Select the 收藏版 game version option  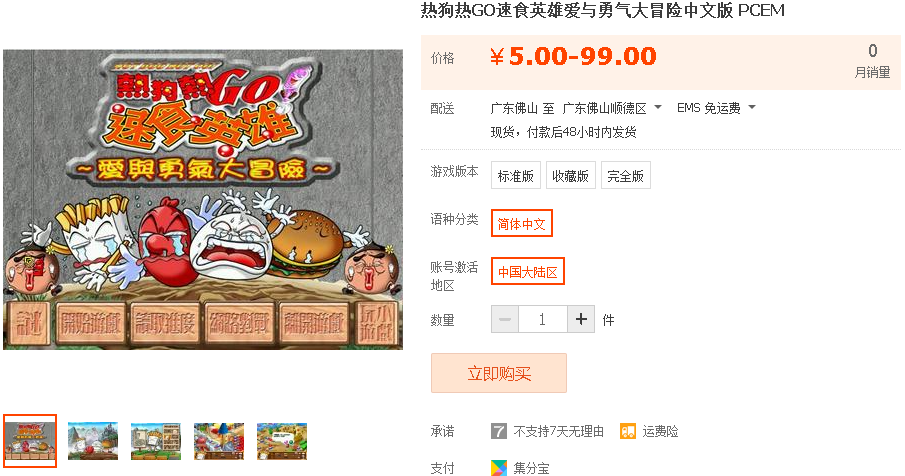(x=570, y=175)
